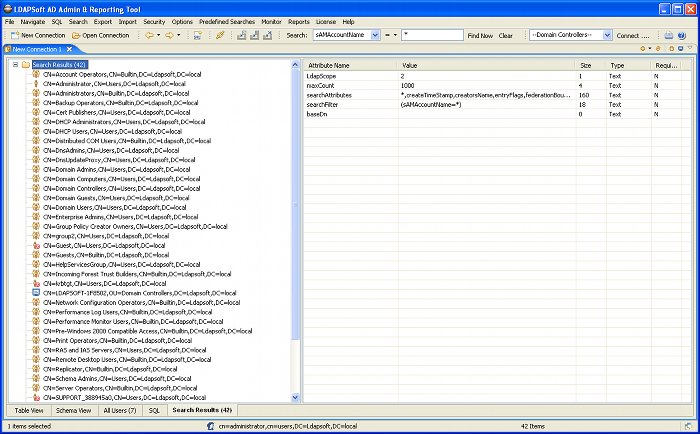Click the forward navigation arrow icon

pos(169,35)
